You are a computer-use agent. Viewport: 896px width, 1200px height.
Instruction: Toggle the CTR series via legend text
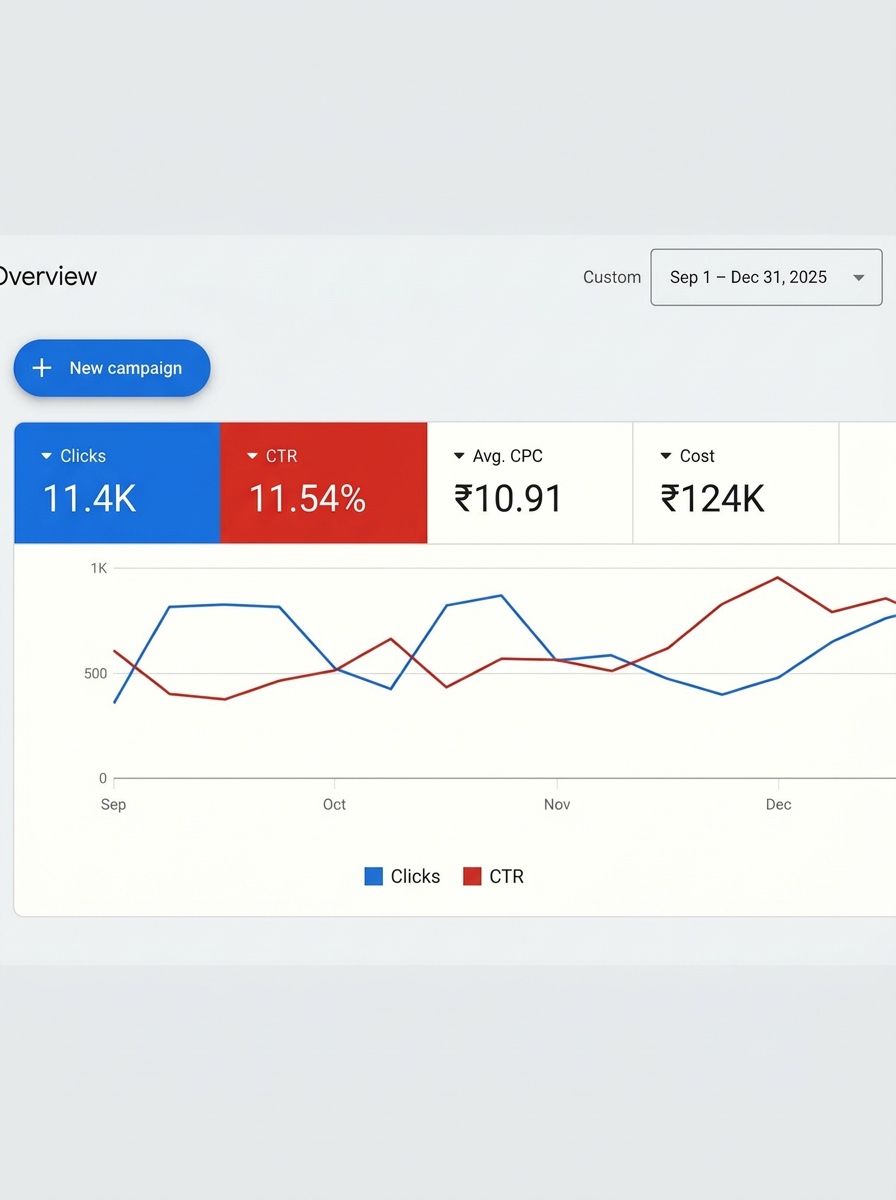[506, 877]
